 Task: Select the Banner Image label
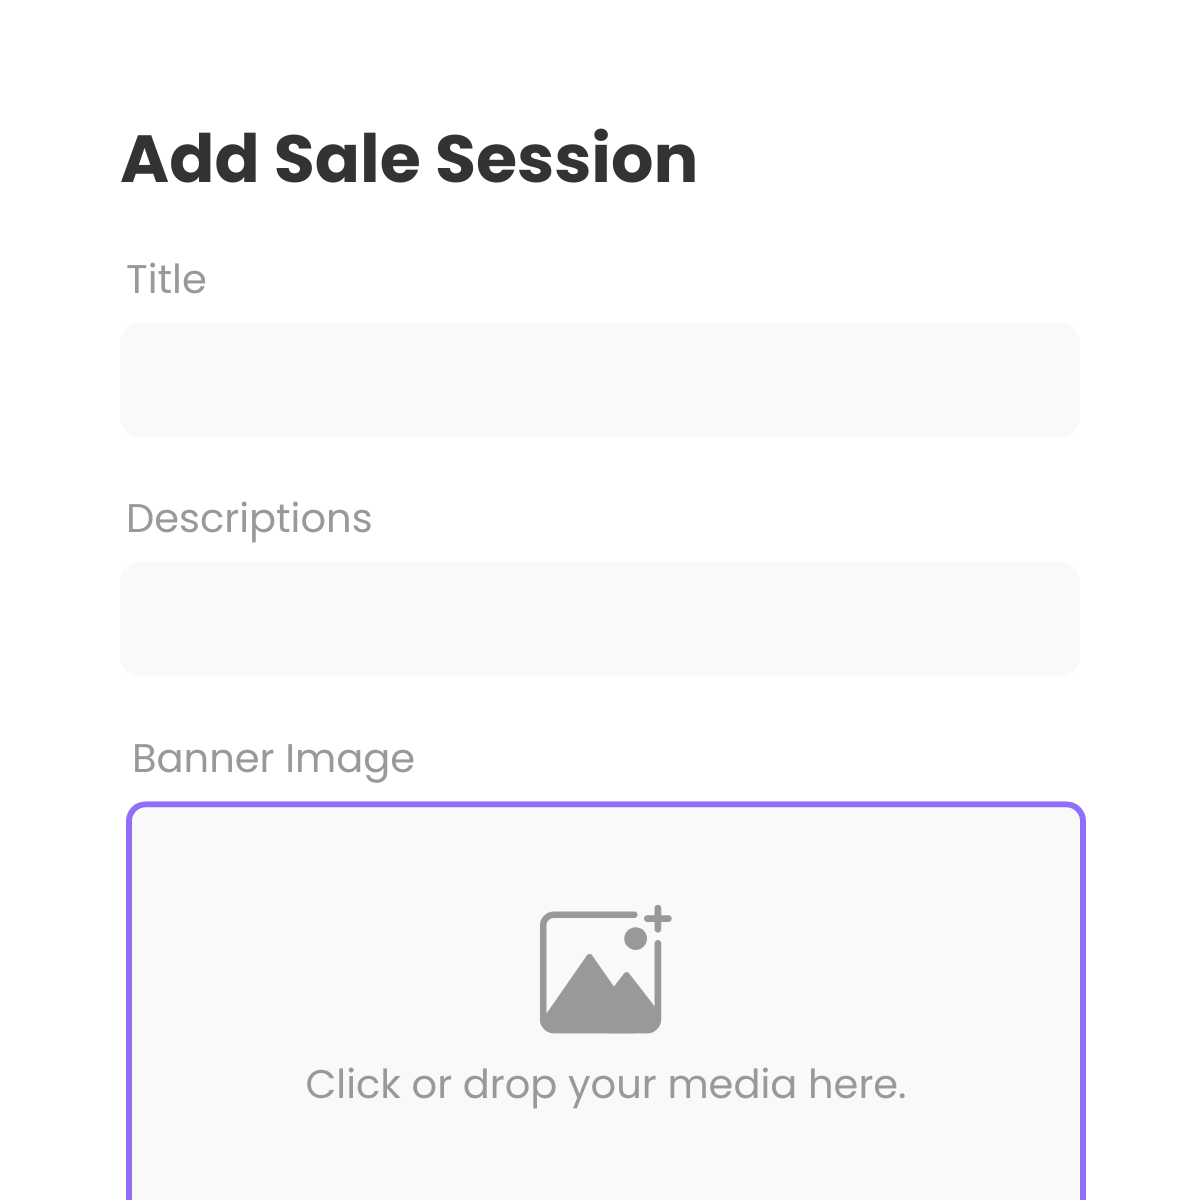pos(273,759)
